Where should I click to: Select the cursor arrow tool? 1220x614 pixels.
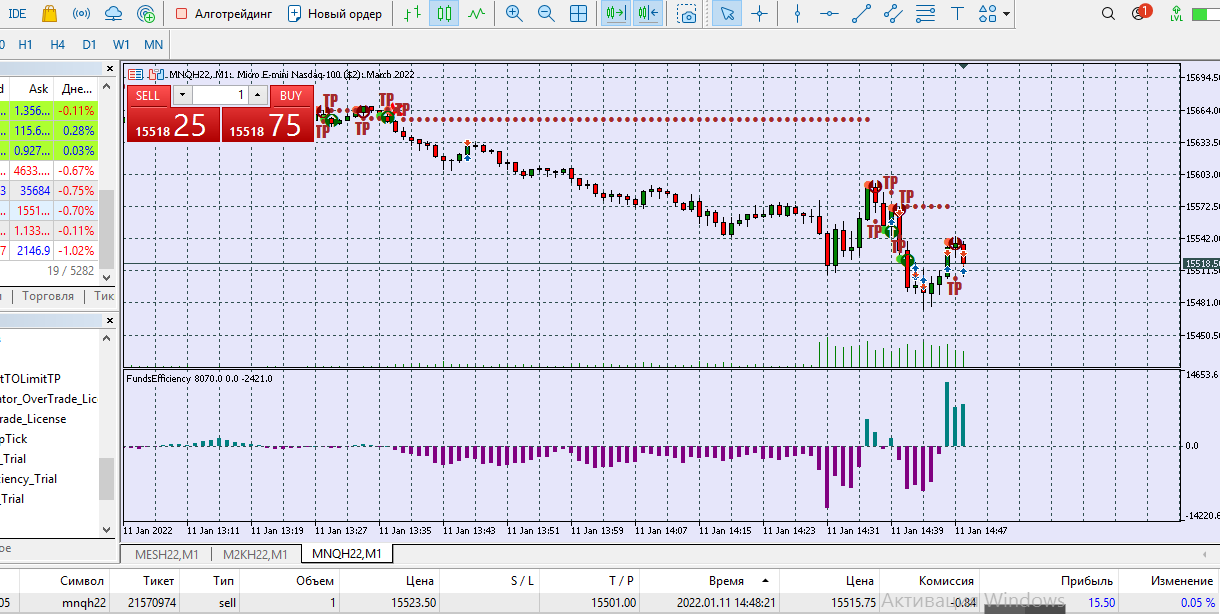pos(728,14)
